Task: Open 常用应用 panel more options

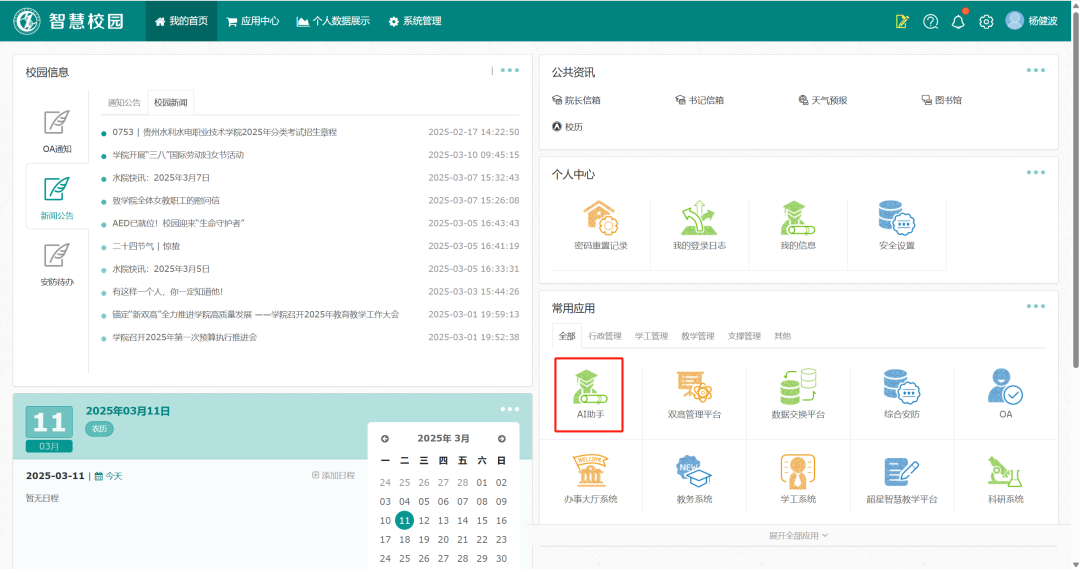Action: (x=1035, y=306)
